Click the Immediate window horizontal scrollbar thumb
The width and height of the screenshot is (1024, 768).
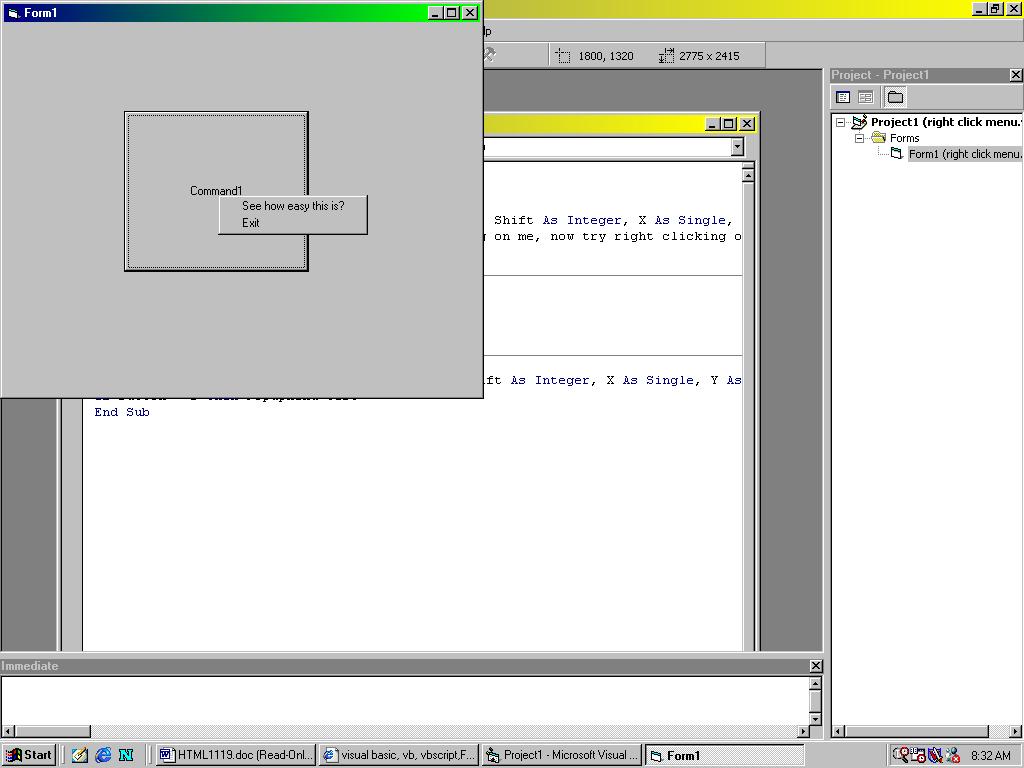pos(52,731)
